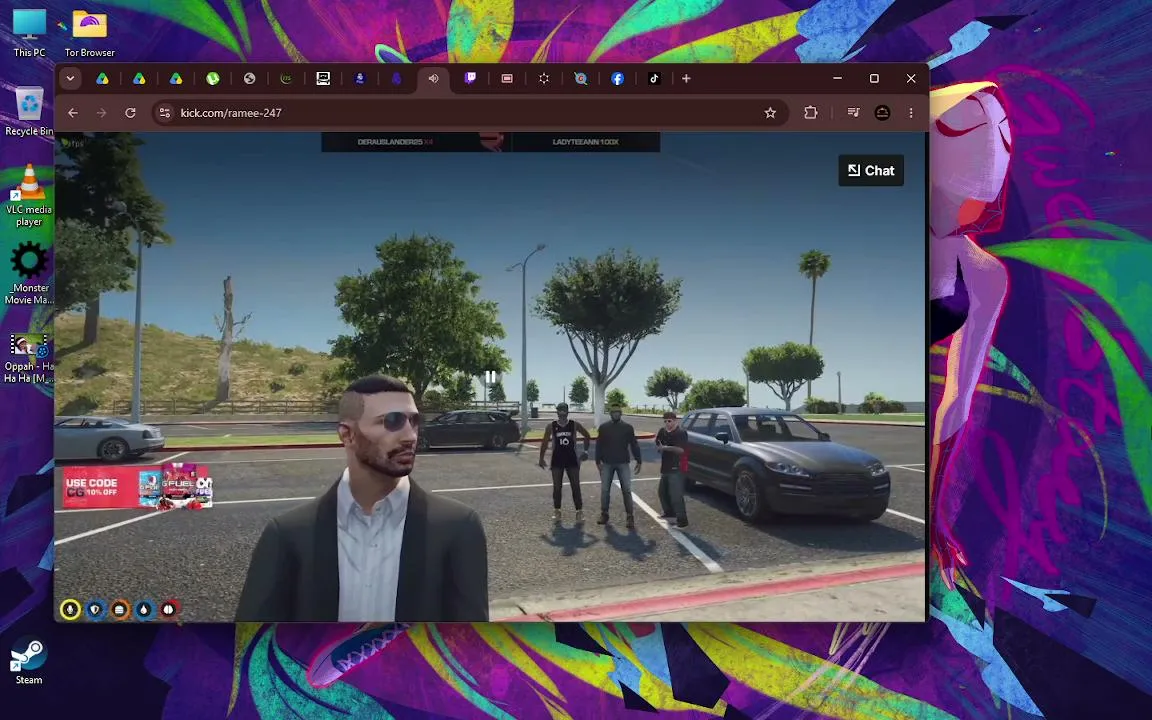Open the browser profile avatar
Image resolution: width=1152 pixels, height=720 pixels.
pyautogui.click(x=882, y=112)
